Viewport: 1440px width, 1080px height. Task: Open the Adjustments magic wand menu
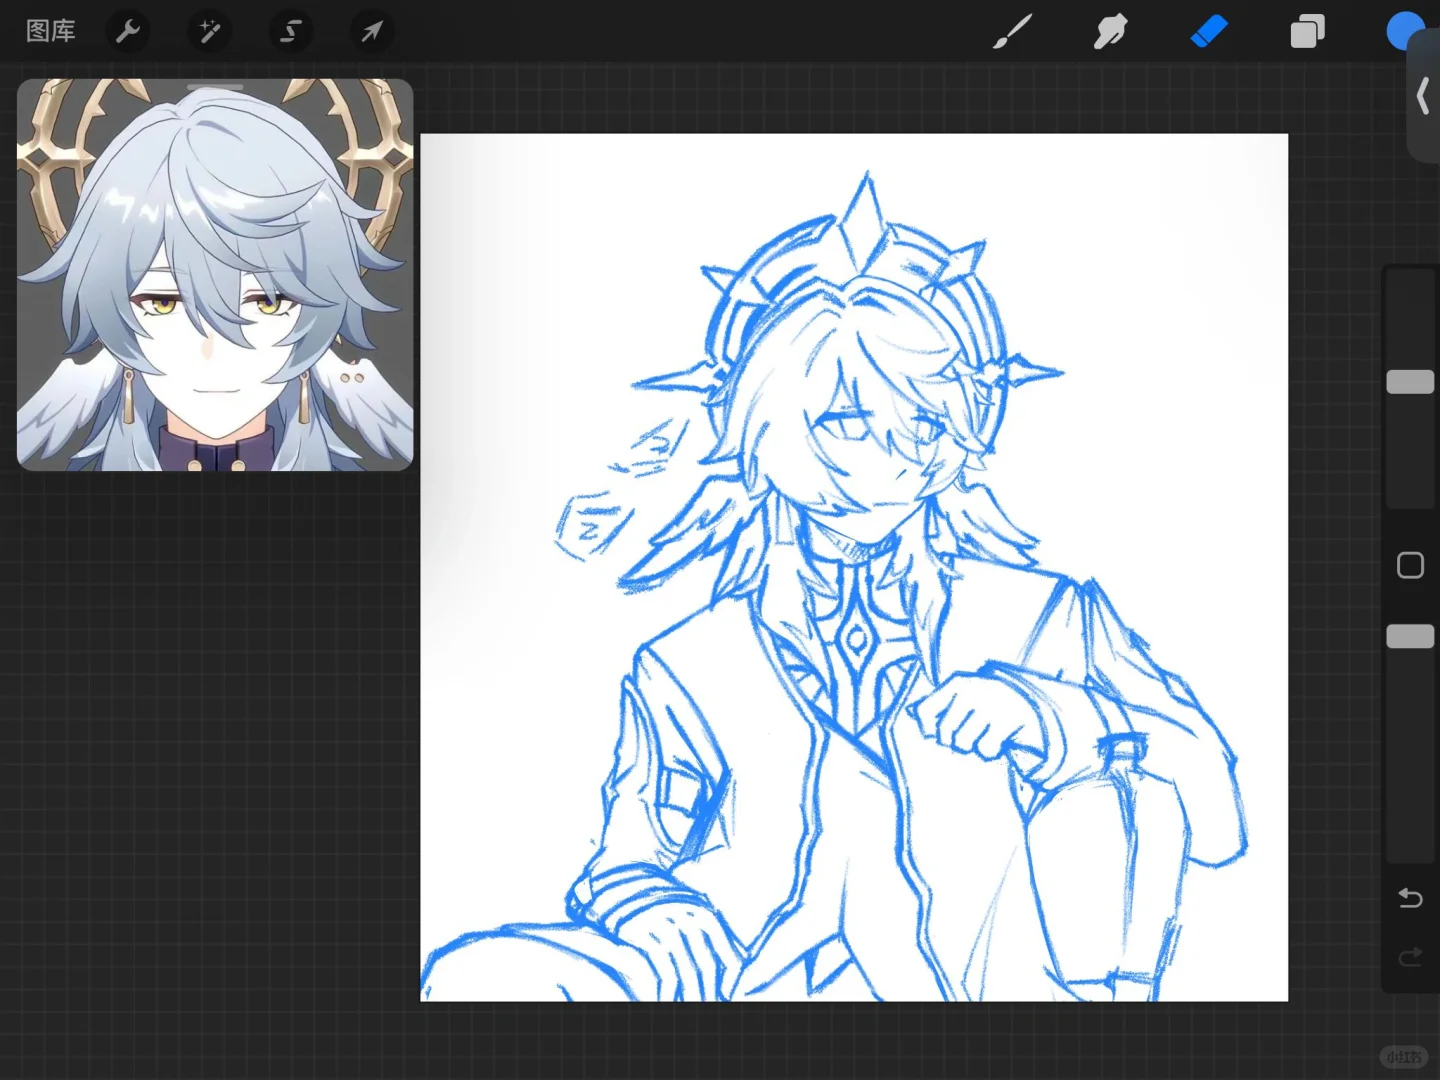click(210, 32)
